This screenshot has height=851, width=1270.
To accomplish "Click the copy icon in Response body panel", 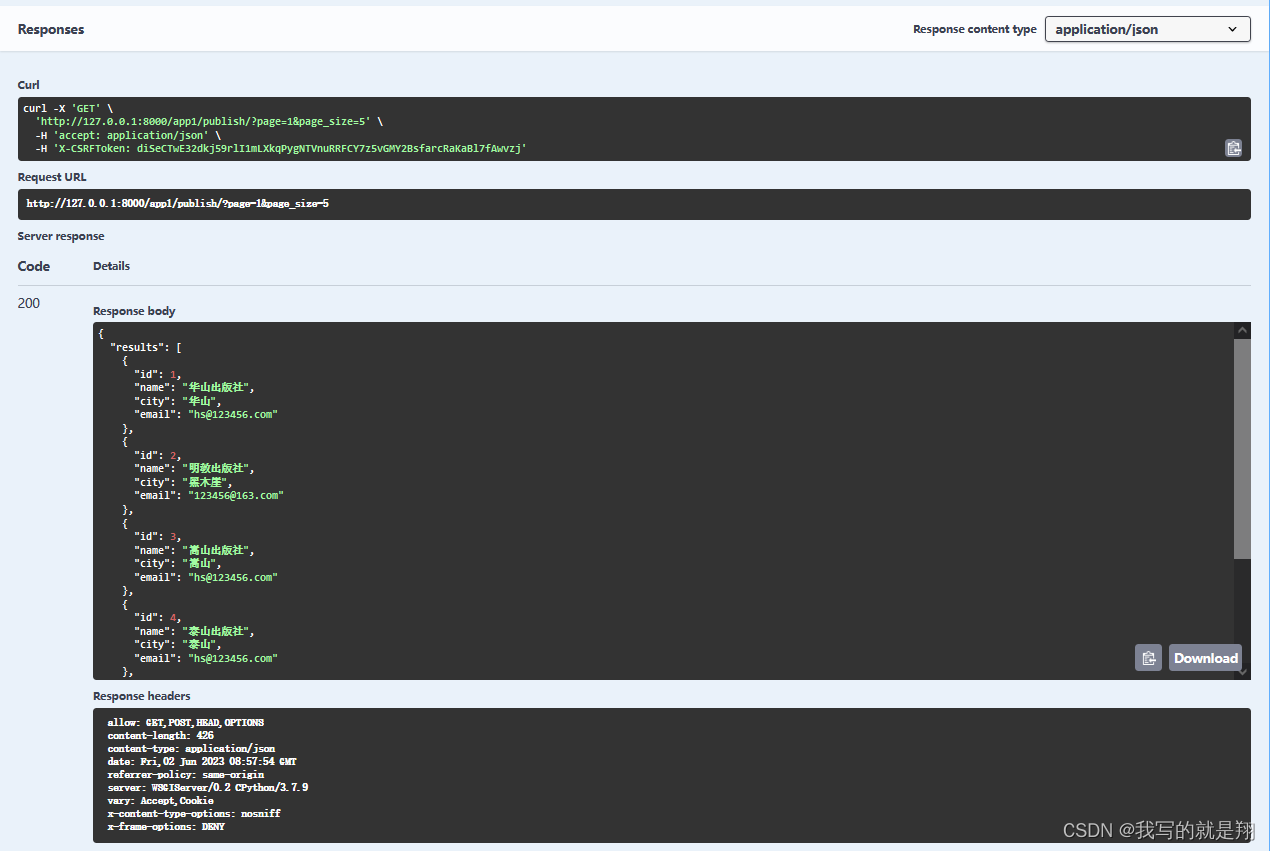I will (x=1148, y=657).
